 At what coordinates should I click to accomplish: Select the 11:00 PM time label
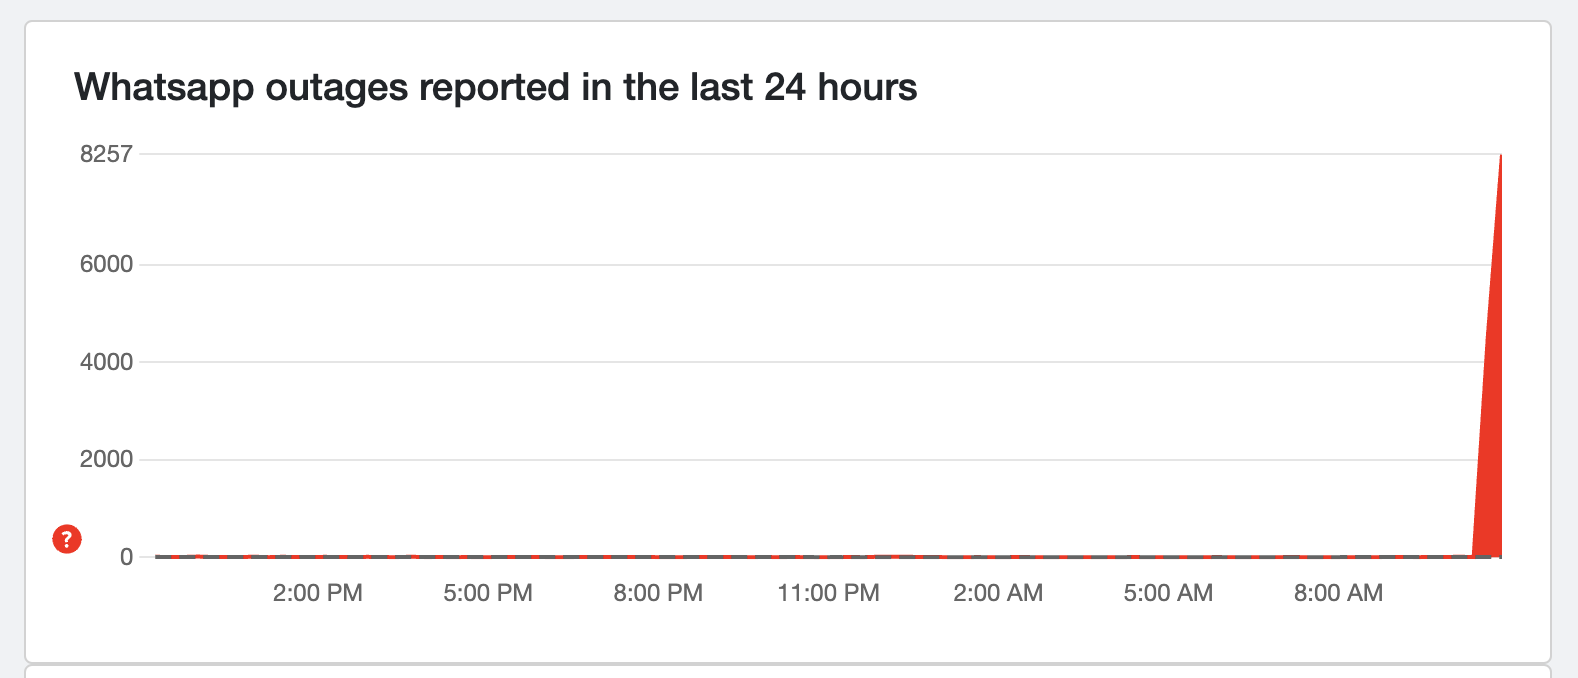click(x=828, y=593)
